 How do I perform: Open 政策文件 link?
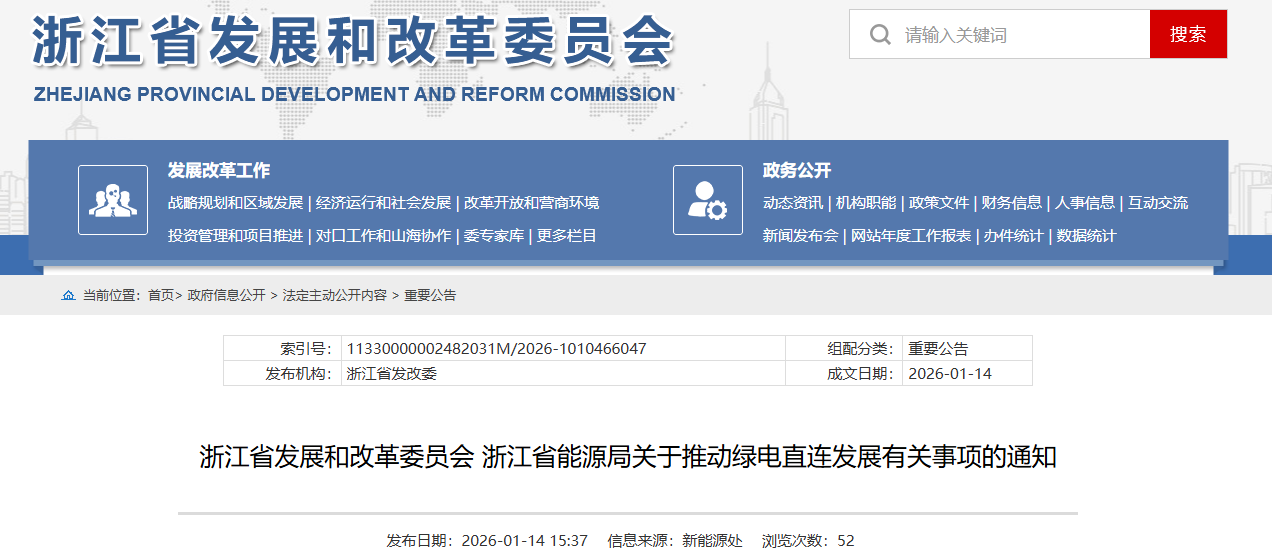click(x=939, y=203)
